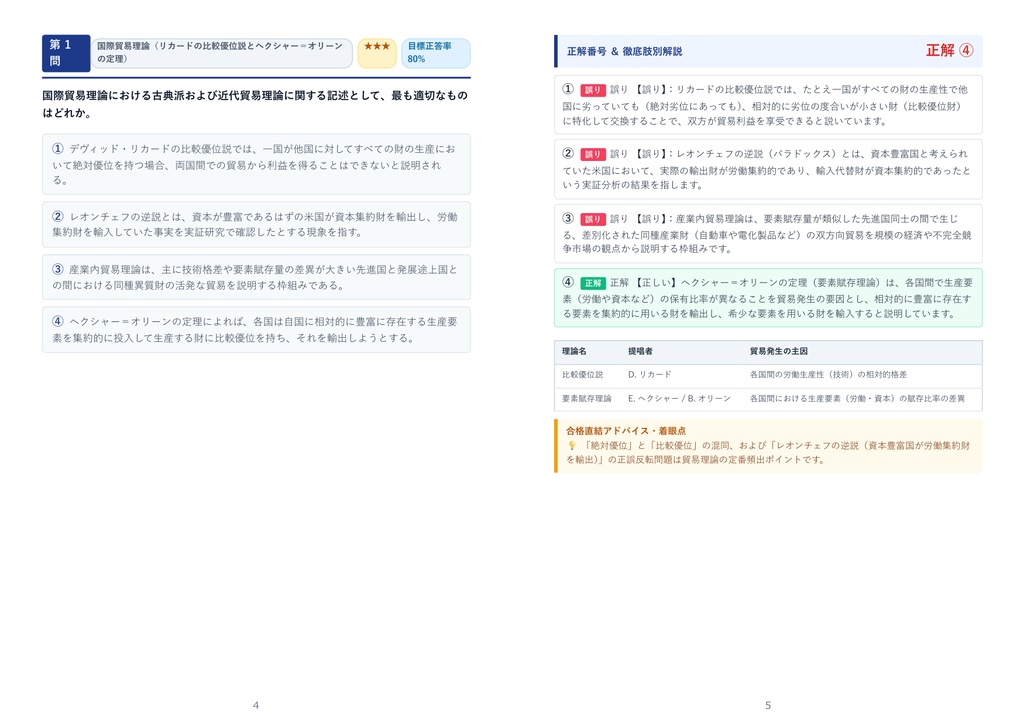Click the 貿易発生の主因 table column header
This screenshot has width=1024, height=727.
pos(778,351)
